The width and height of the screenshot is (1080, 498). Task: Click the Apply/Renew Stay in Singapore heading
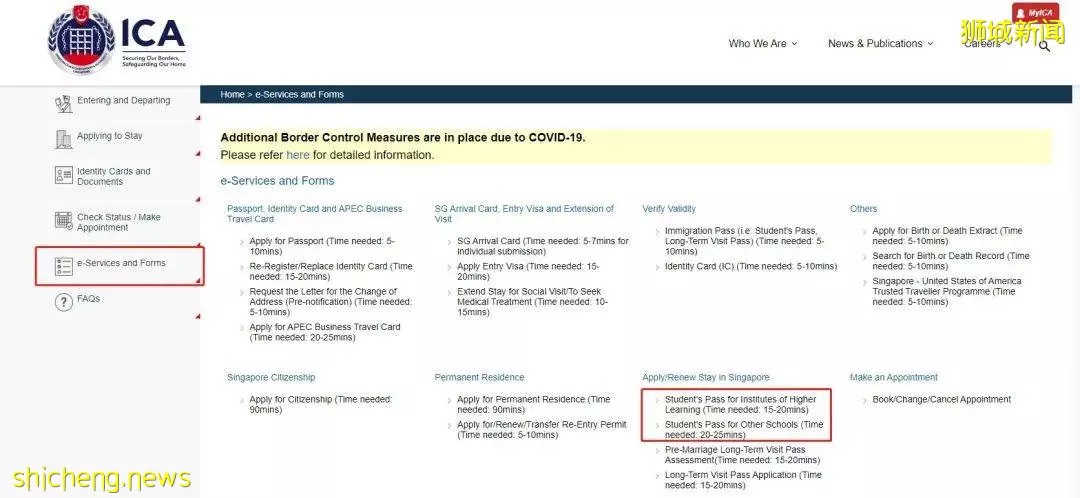[706, 377]
